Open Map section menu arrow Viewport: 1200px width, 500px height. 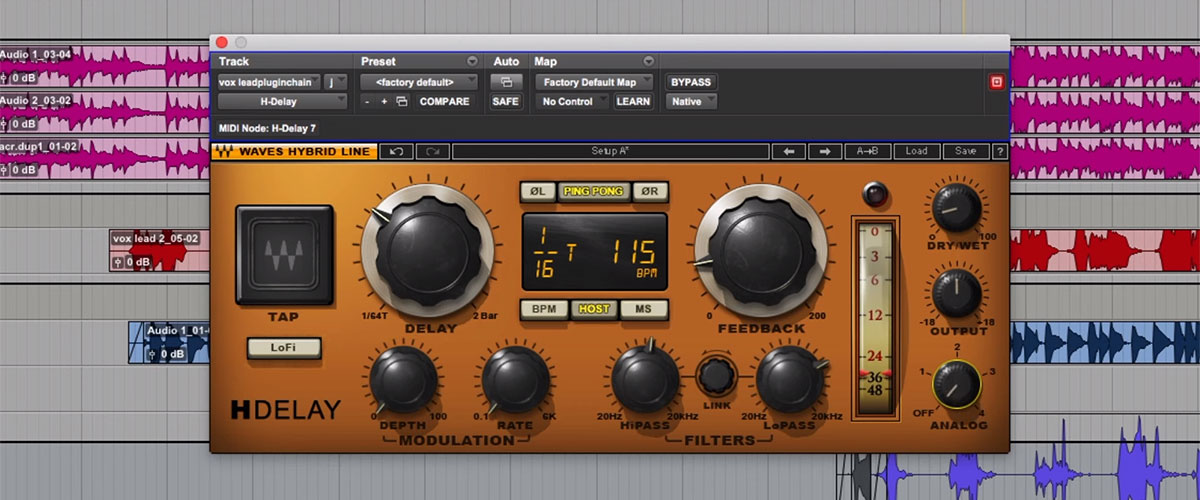tap(648, 62)
